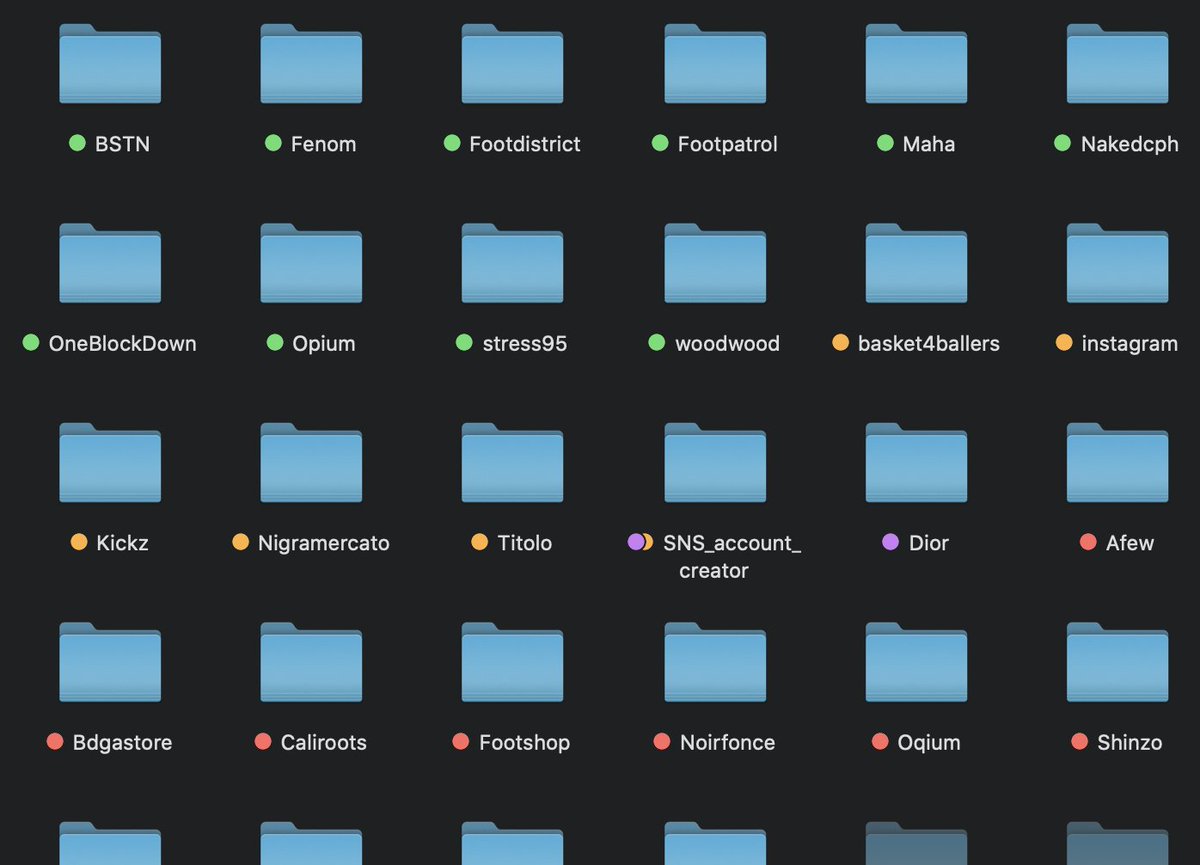This screenshot has width=1200, height=865.
Task: Click the Footpatrol name label
Action: pyautogui.click(x=727, y=144)
